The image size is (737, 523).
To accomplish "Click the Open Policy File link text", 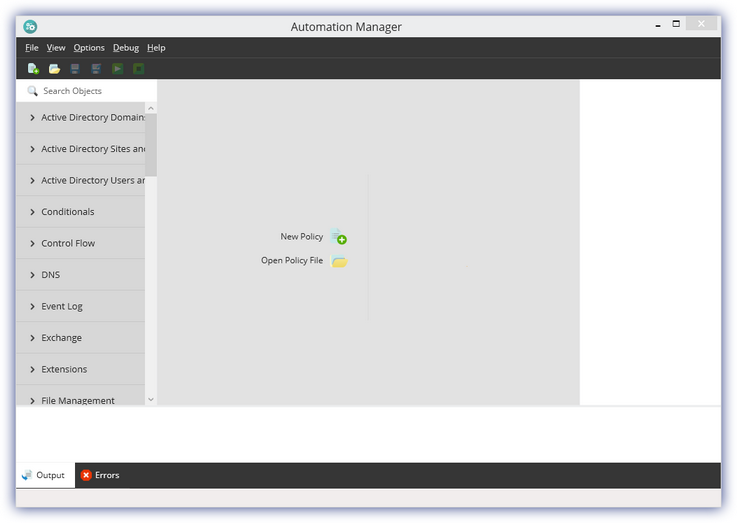I will click(292, 260).
